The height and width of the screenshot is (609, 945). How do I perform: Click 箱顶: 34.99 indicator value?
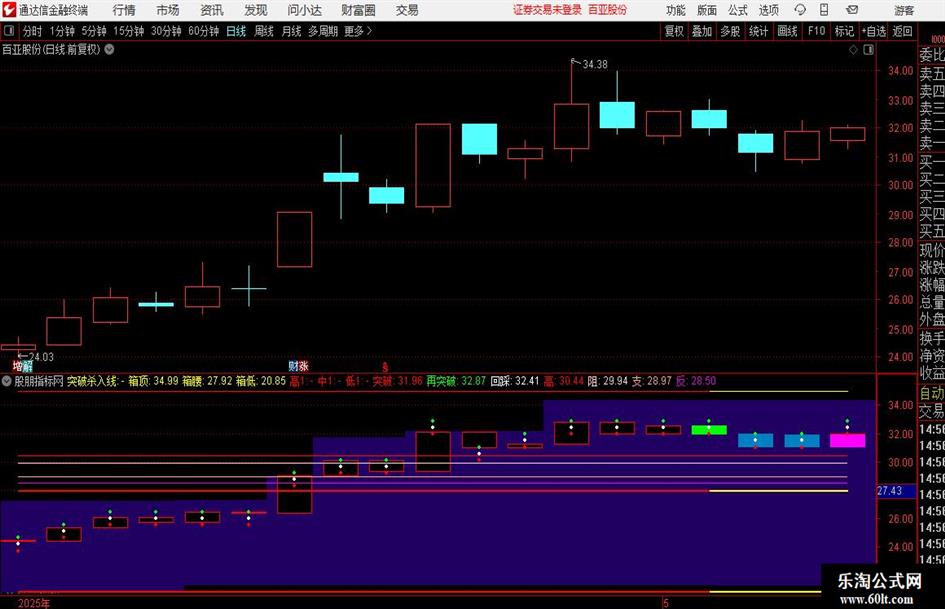(153, 381)
